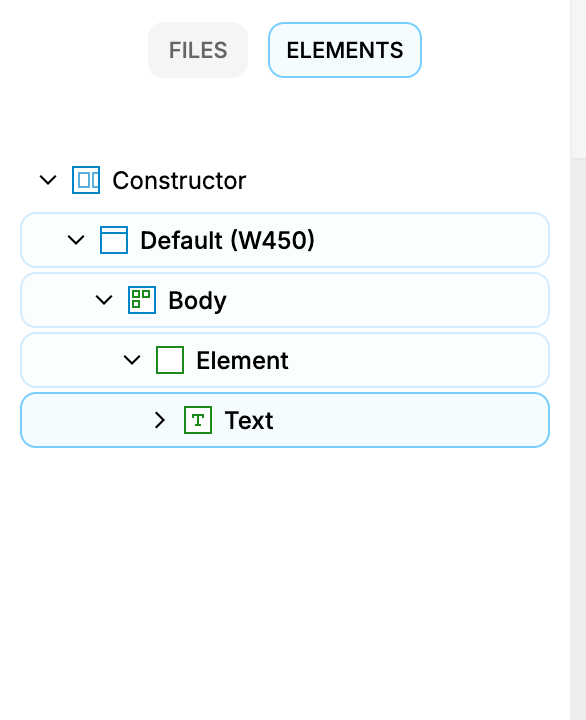Click the Default (W450) window icon
The width and height of the screenshot is (586, 720).
coord(114,240)
